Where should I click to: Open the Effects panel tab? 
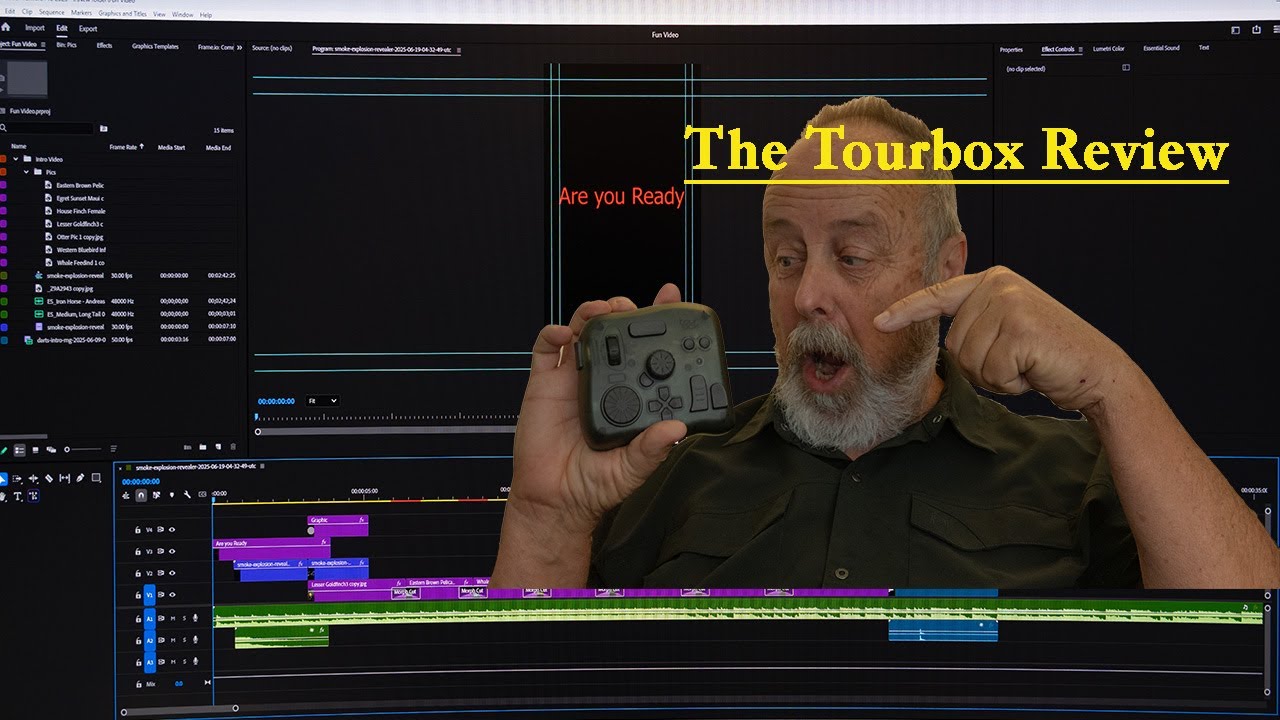(104, 45)
